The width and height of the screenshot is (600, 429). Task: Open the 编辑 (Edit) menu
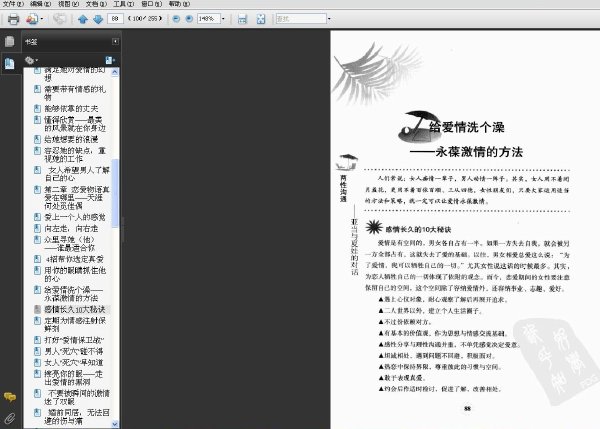tap(40, 4)
